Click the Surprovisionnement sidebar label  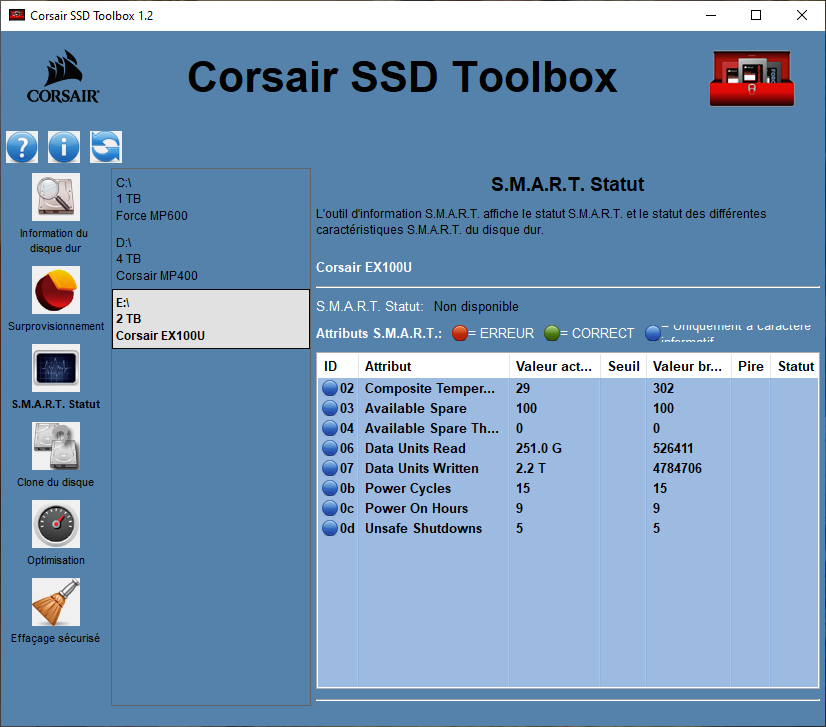(x=56, y=326)
